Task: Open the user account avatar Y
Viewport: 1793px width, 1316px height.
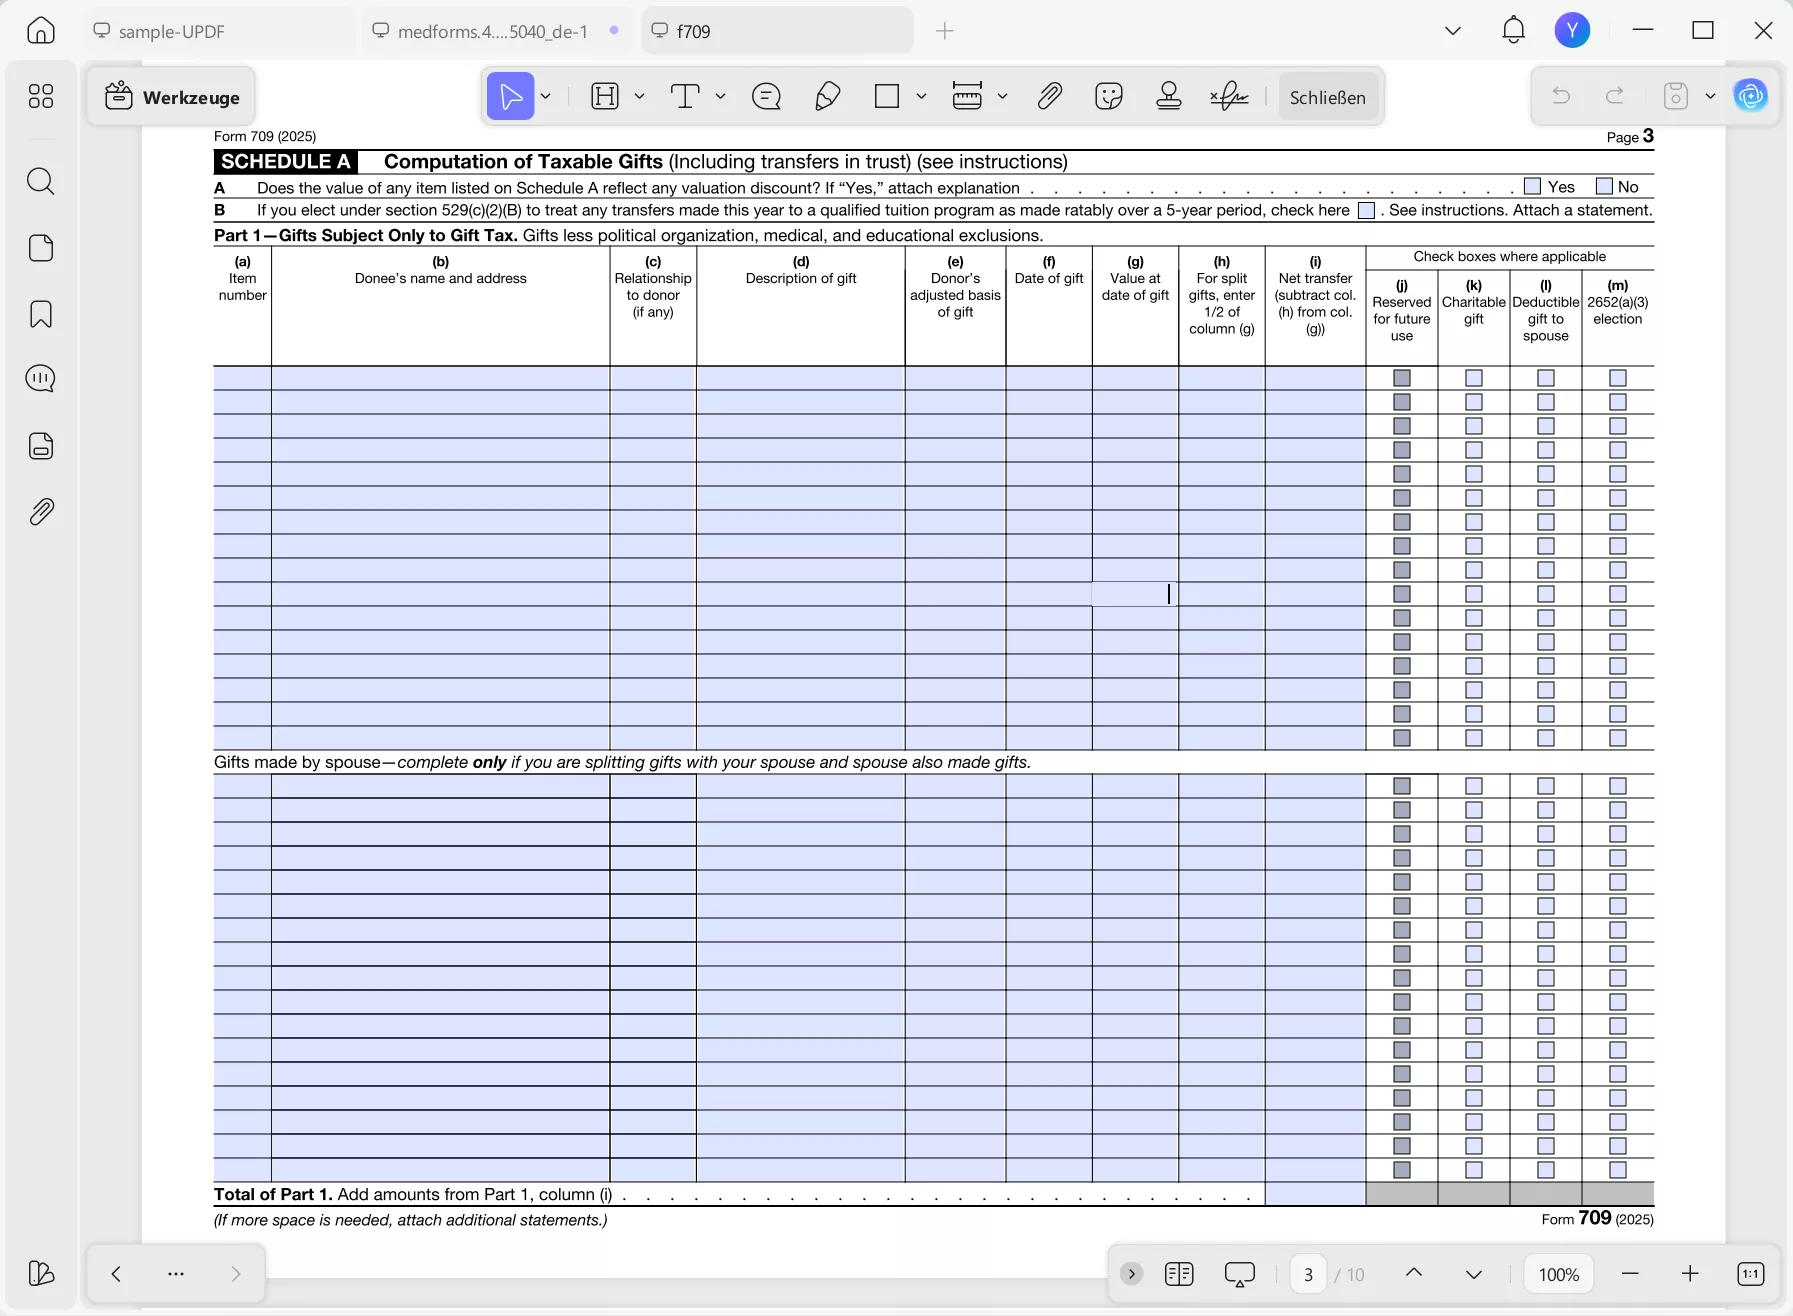Action: (1572, 31)
